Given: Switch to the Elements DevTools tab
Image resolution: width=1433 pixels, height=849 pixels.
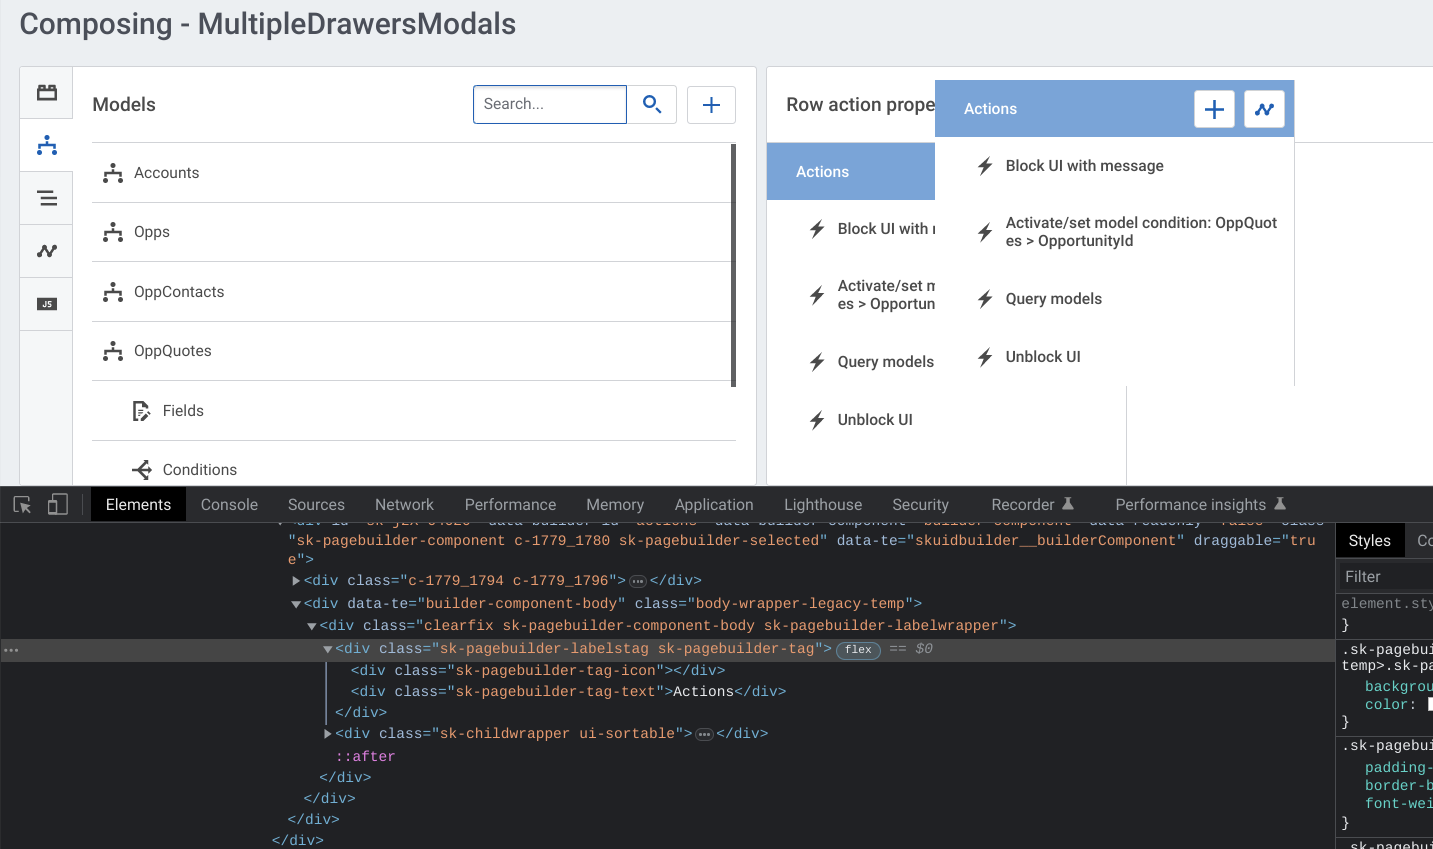Looking at the screenshot, I should (x=138, y=505).
